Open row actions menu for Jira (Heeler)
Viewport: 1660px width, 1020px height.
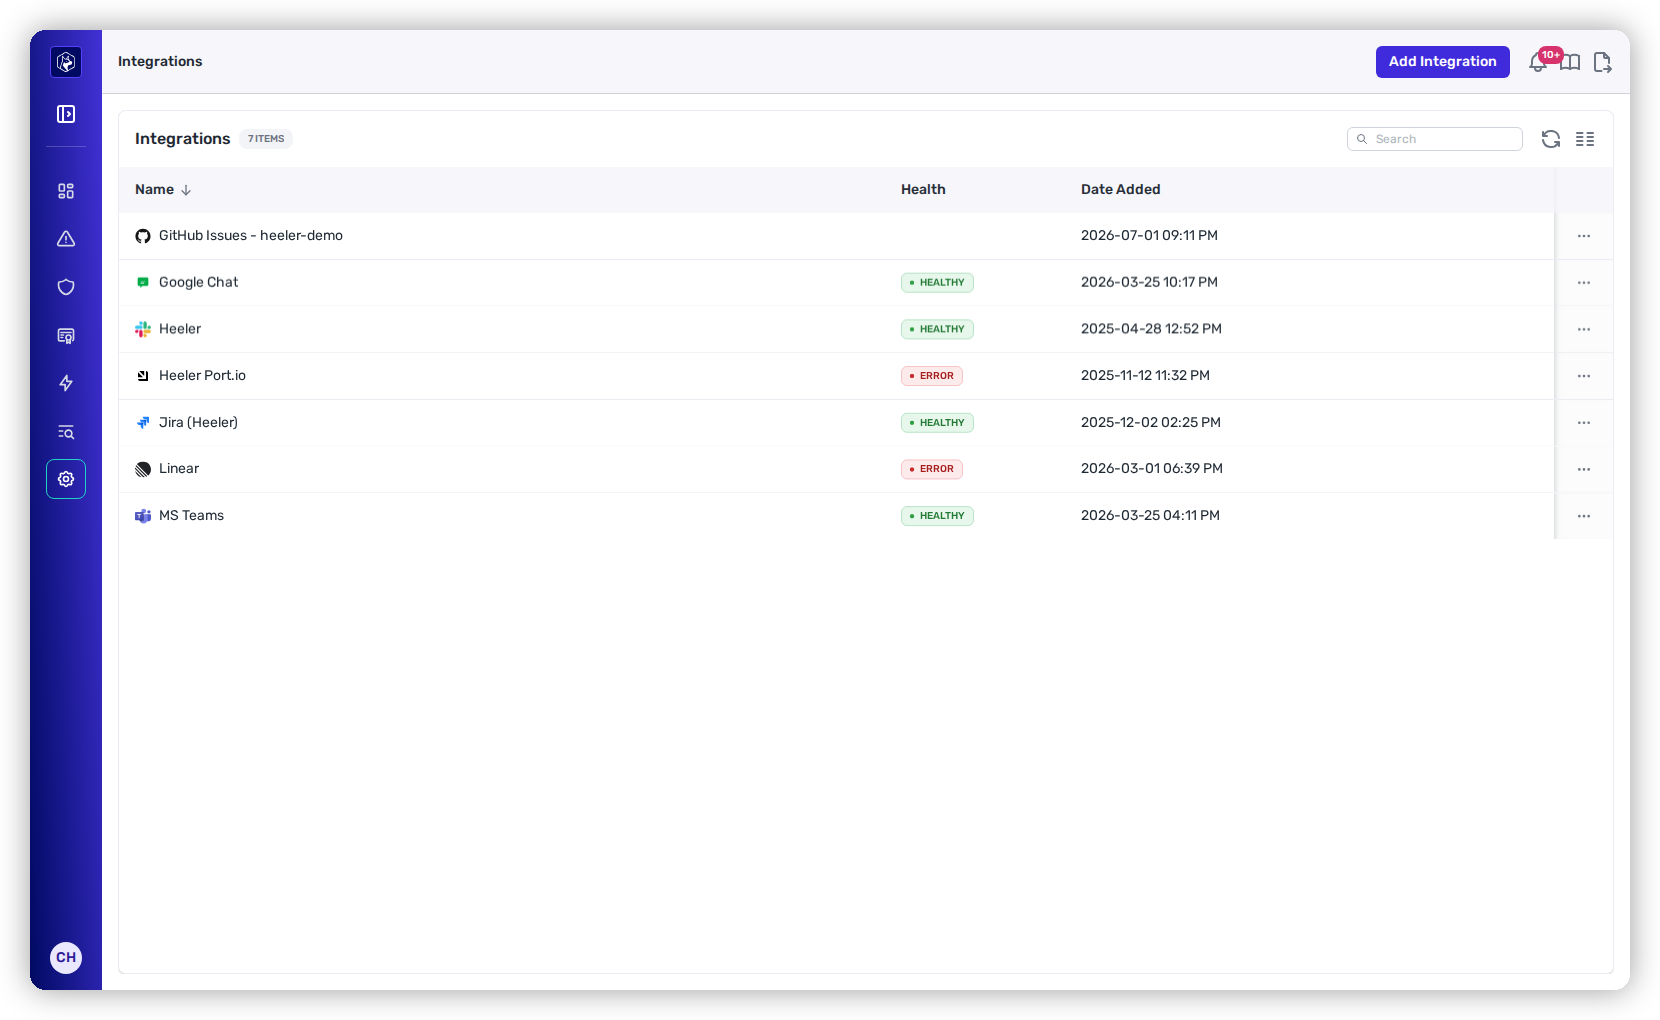(1584, 423)
